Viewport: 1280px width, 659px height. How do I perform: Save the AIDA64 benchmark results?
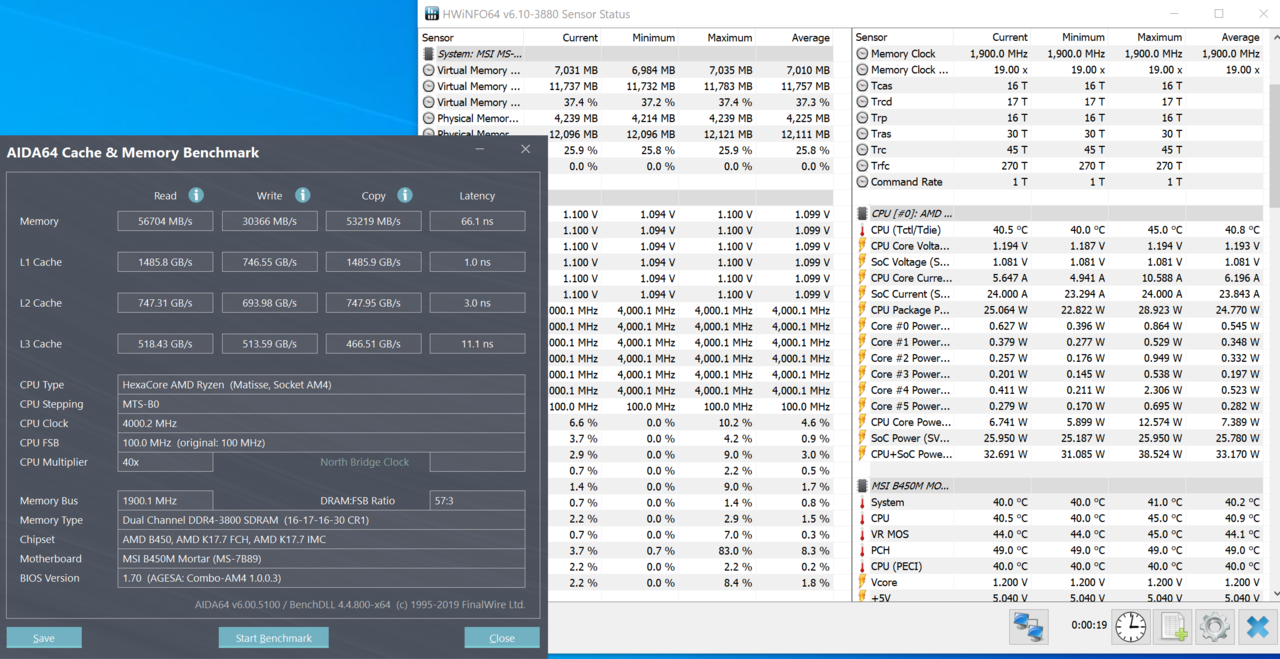tap(44, 638)
